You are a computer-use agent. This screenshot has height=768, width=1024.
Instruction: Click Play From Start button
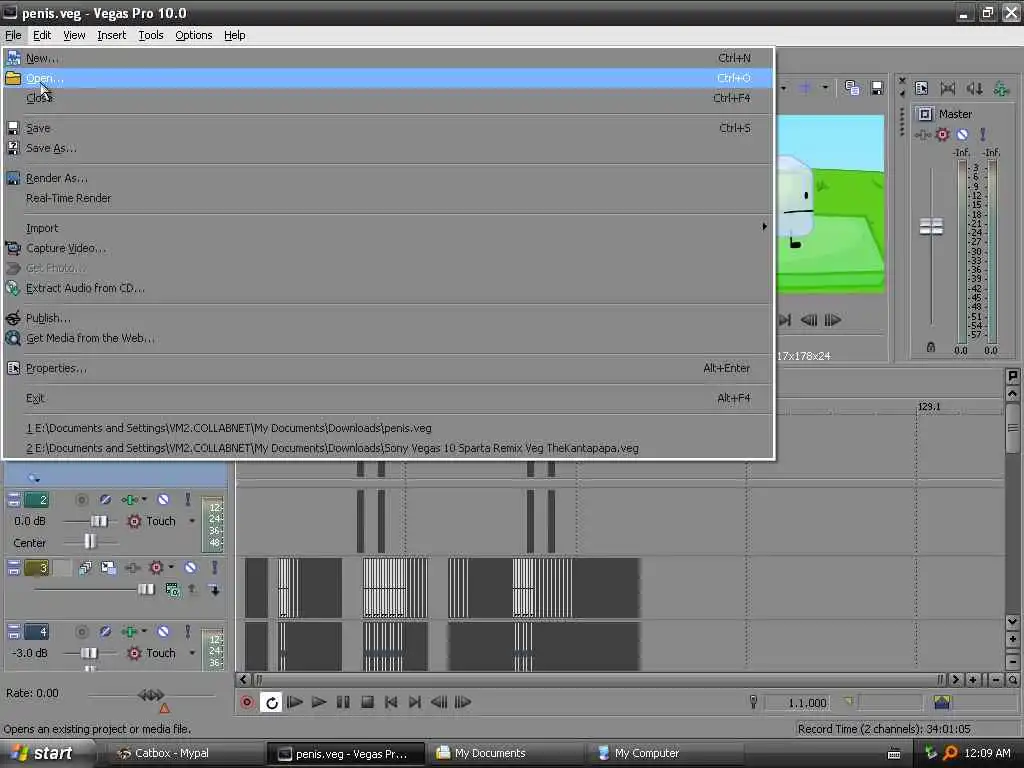click(295, 703)
